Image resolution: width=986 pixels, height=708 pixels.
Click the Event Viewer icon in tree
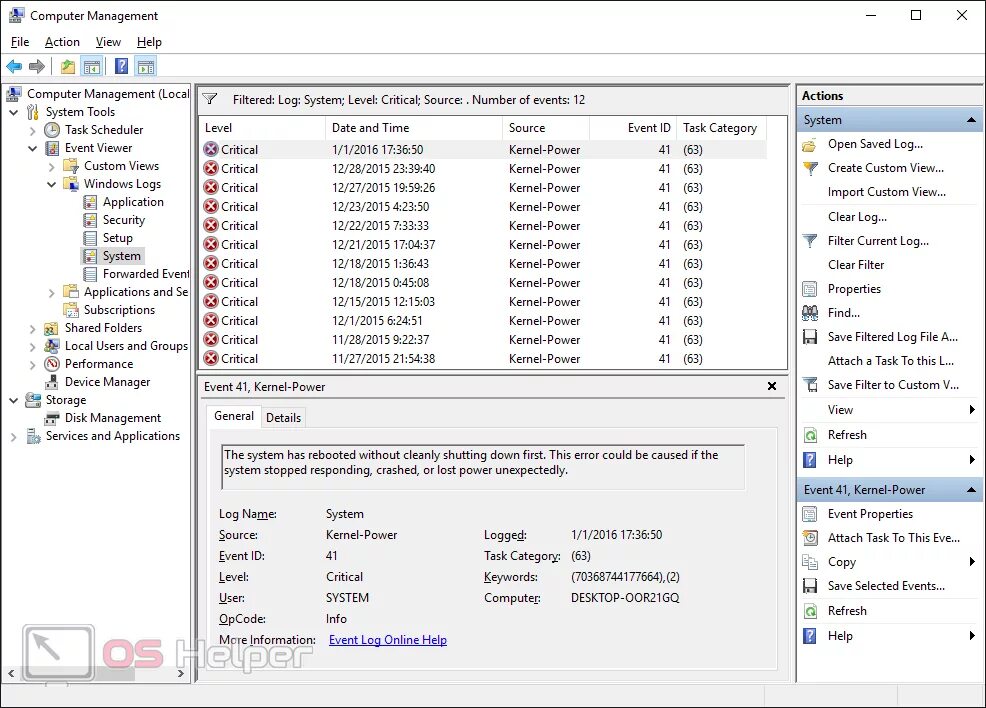coord(52,148)
